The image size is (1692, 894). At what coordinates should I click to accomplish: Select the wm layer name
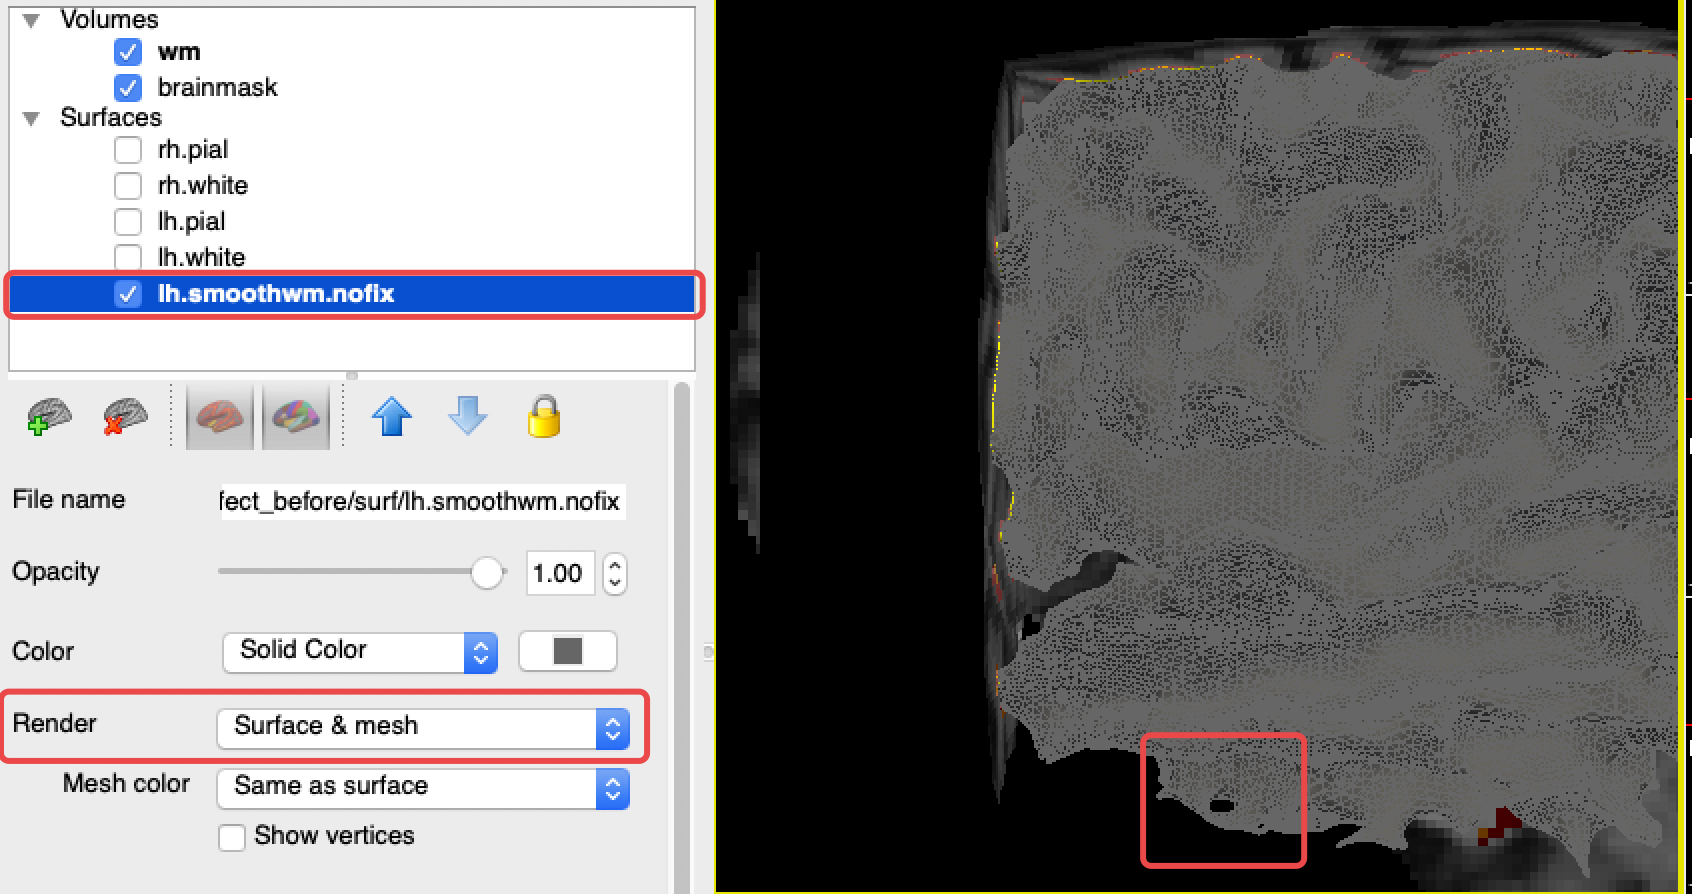pos(179,52)
